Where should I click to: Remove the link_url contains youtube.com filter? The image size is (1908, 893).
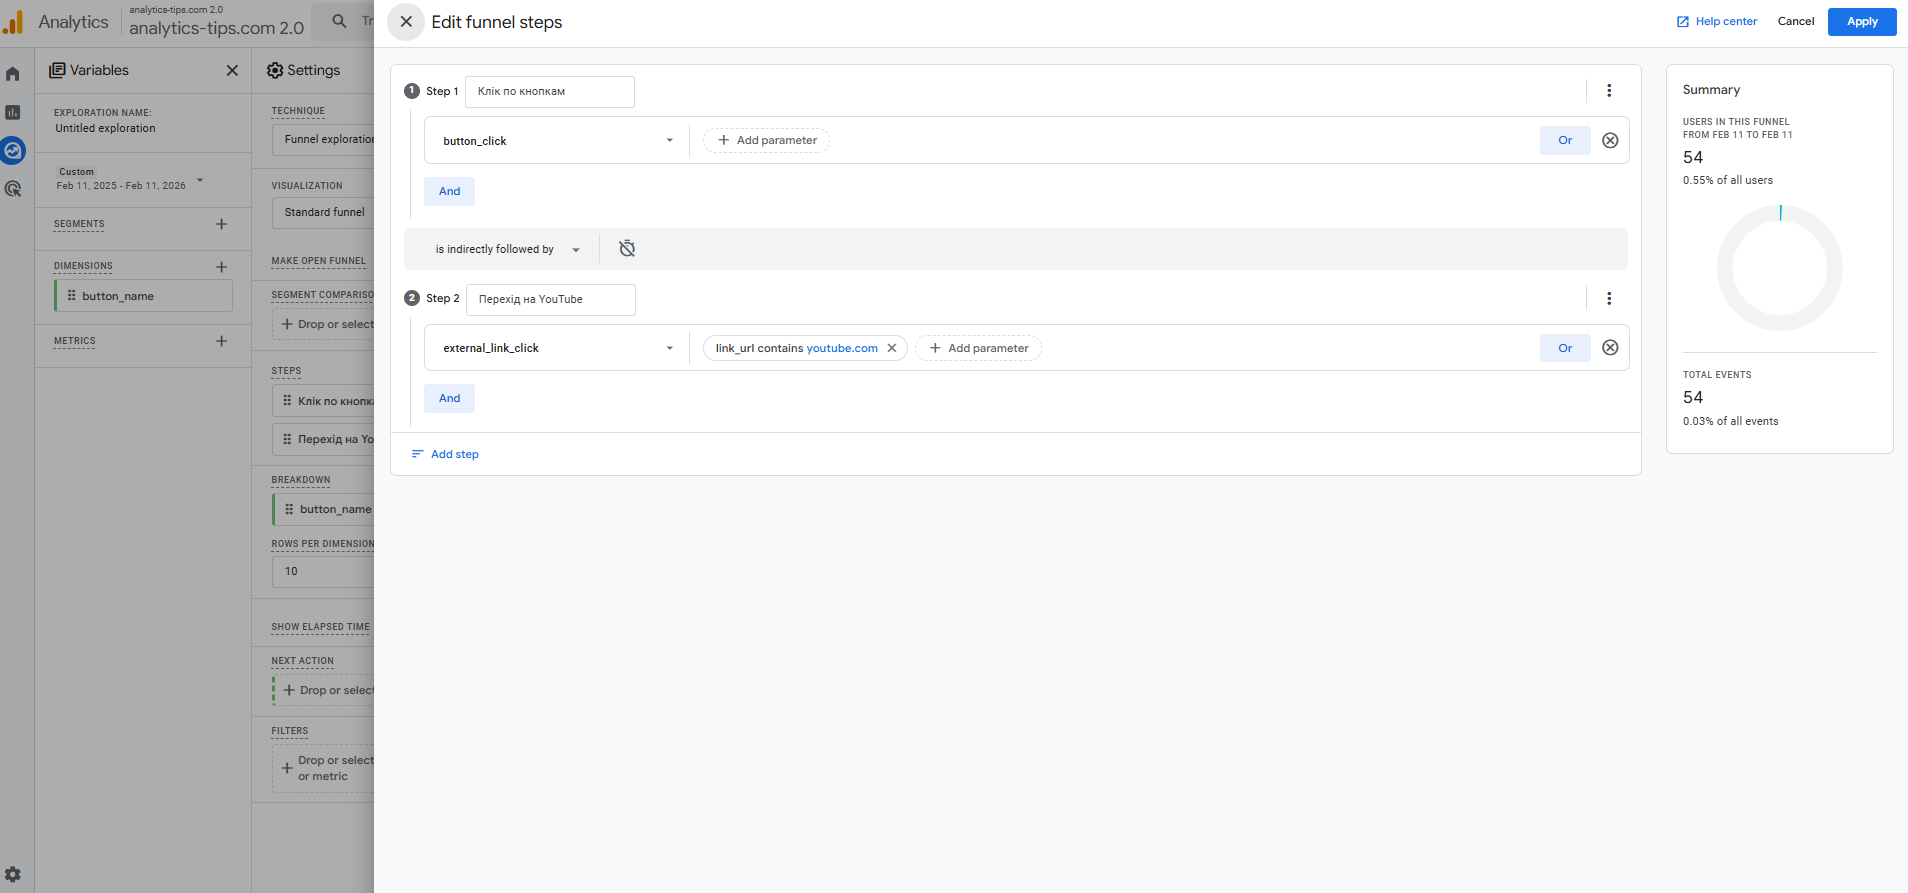click(892, 348)
